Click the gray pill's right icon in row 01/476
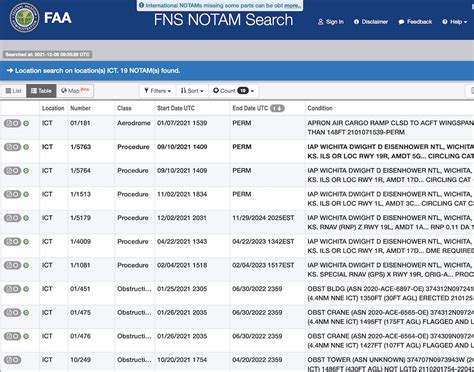Viewport: 474px width, 372px height. [16, 336]
